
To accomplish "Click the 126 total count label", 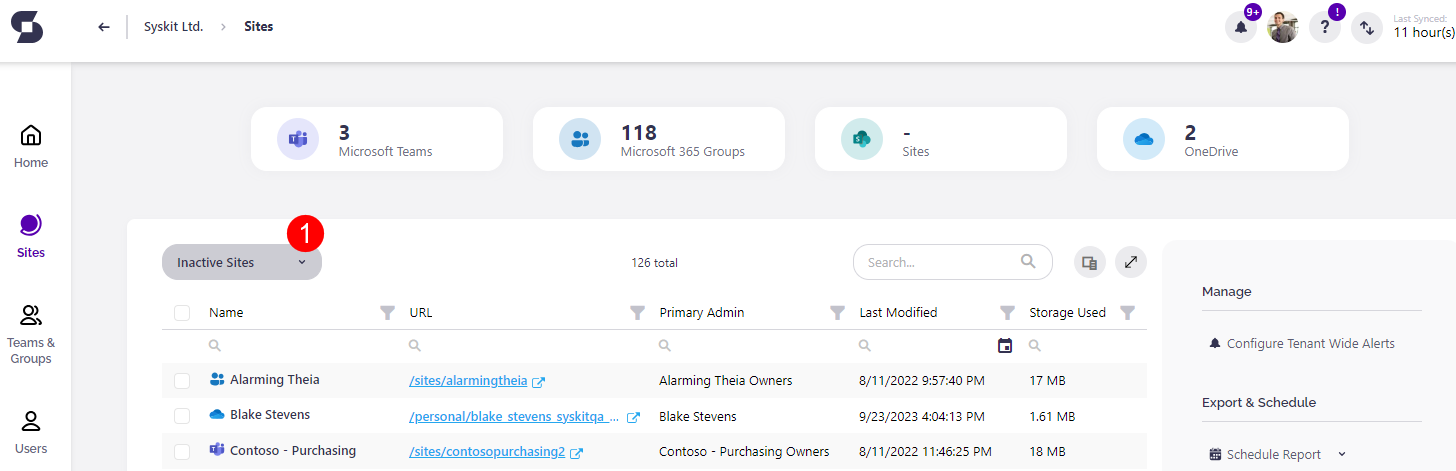I will 654,263.
